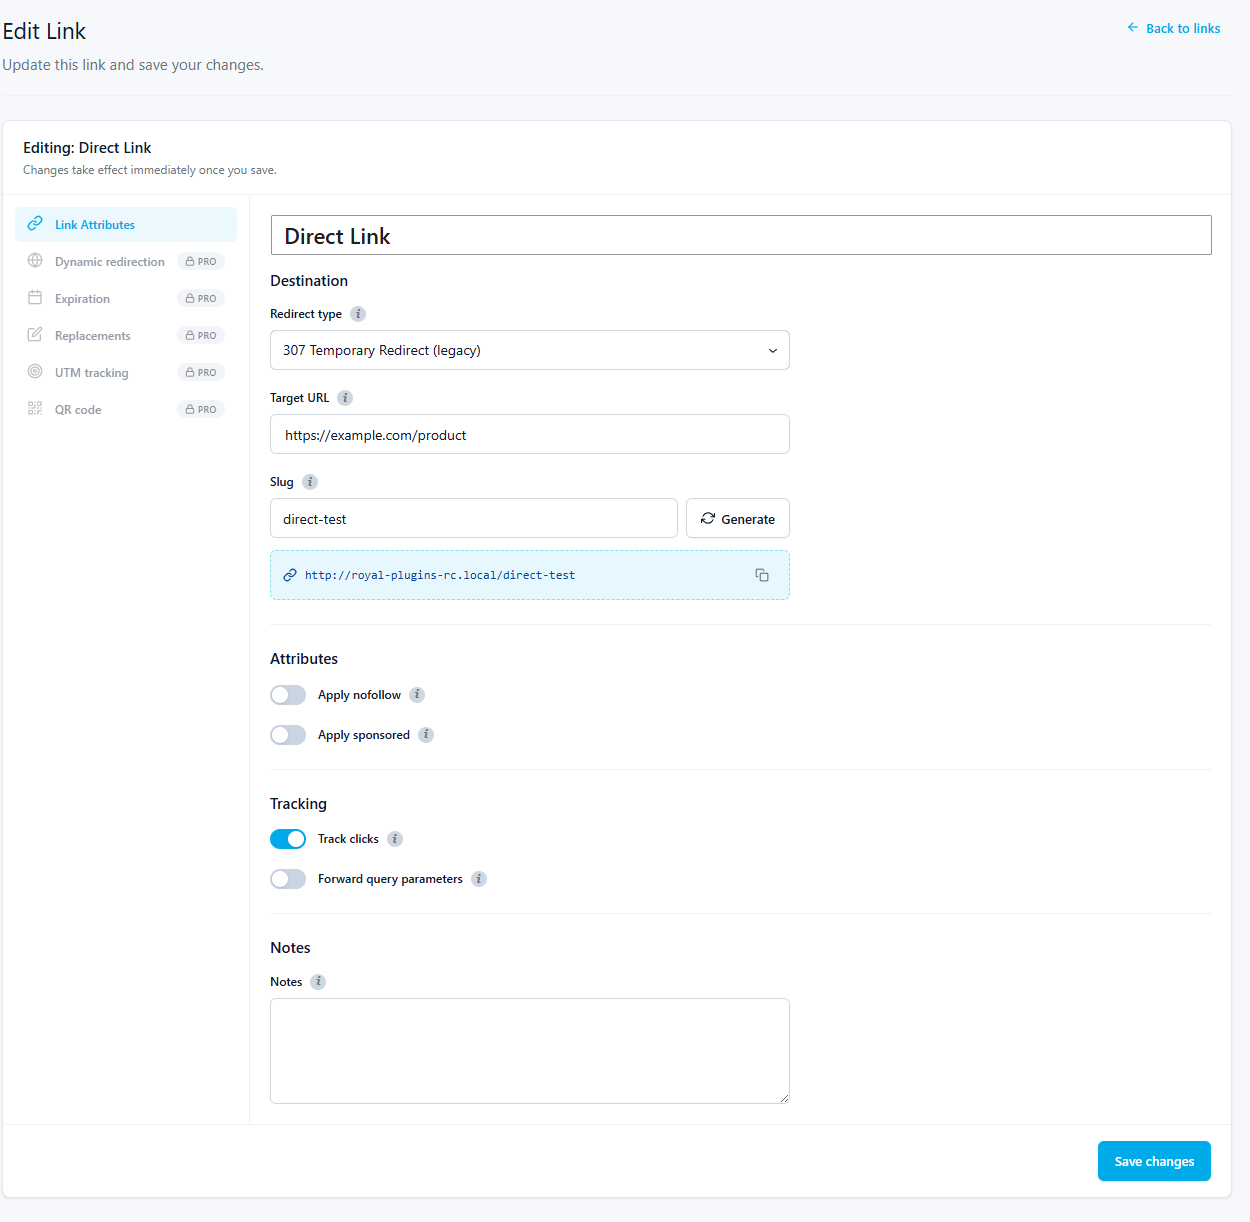
Task: Click the Slug input containing direct-test
Action: (x=474, y=518)
